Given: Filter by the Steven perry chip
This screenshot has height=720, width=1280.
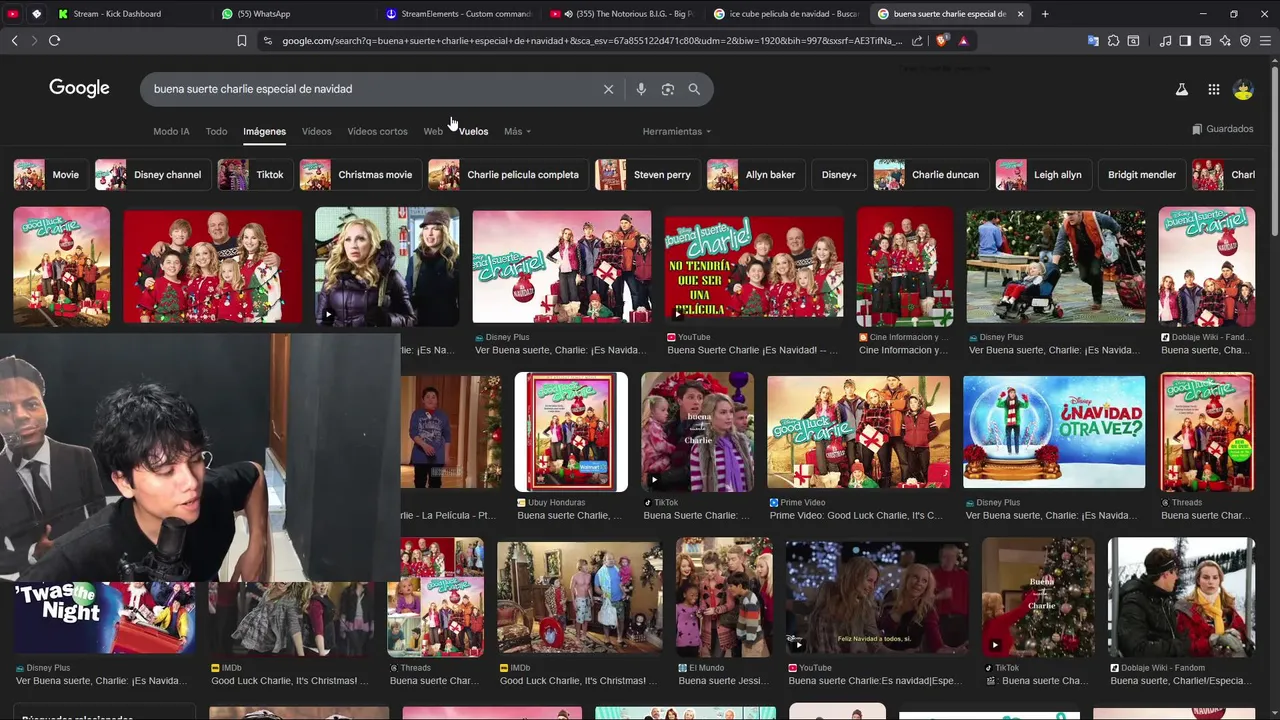Looking at the screenshot, I should [x=647, y=174].
